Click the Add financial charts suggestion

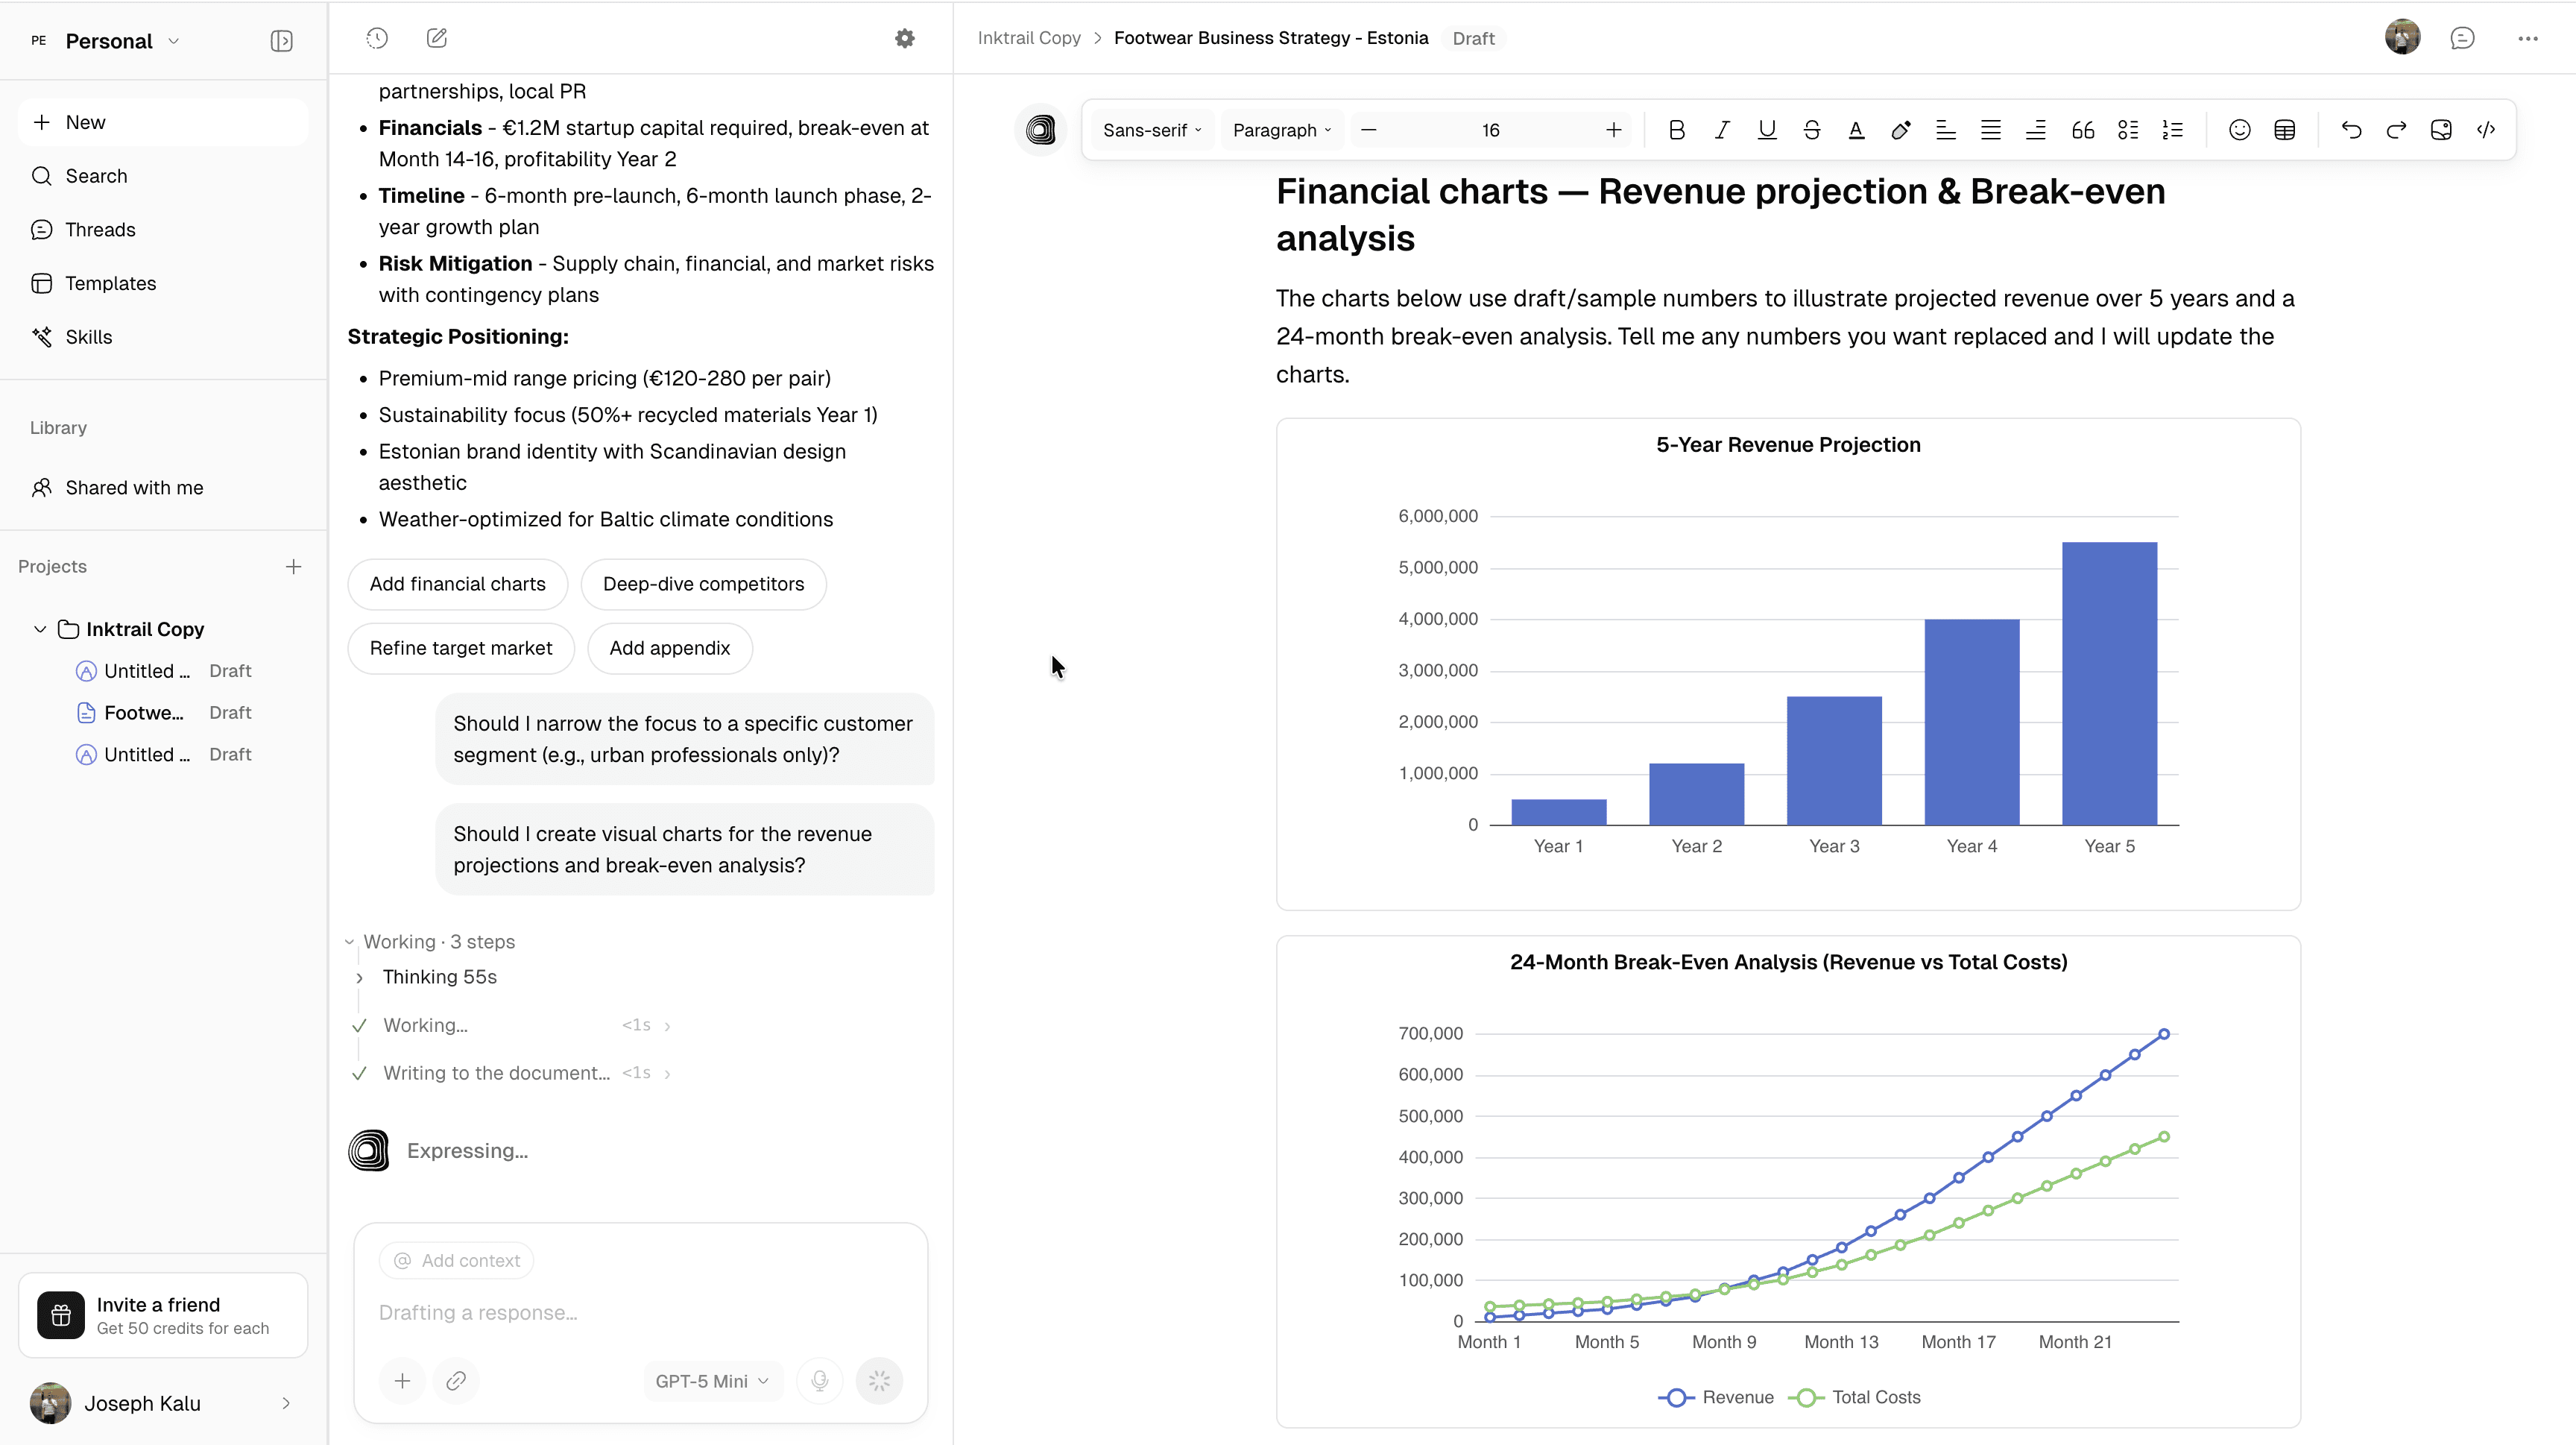457,584
